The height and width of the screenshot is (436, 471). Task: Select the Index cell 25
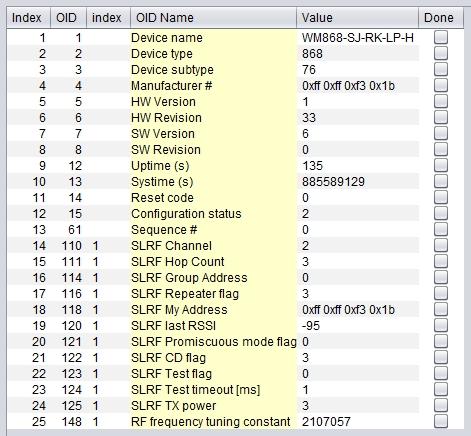[29, 422]
